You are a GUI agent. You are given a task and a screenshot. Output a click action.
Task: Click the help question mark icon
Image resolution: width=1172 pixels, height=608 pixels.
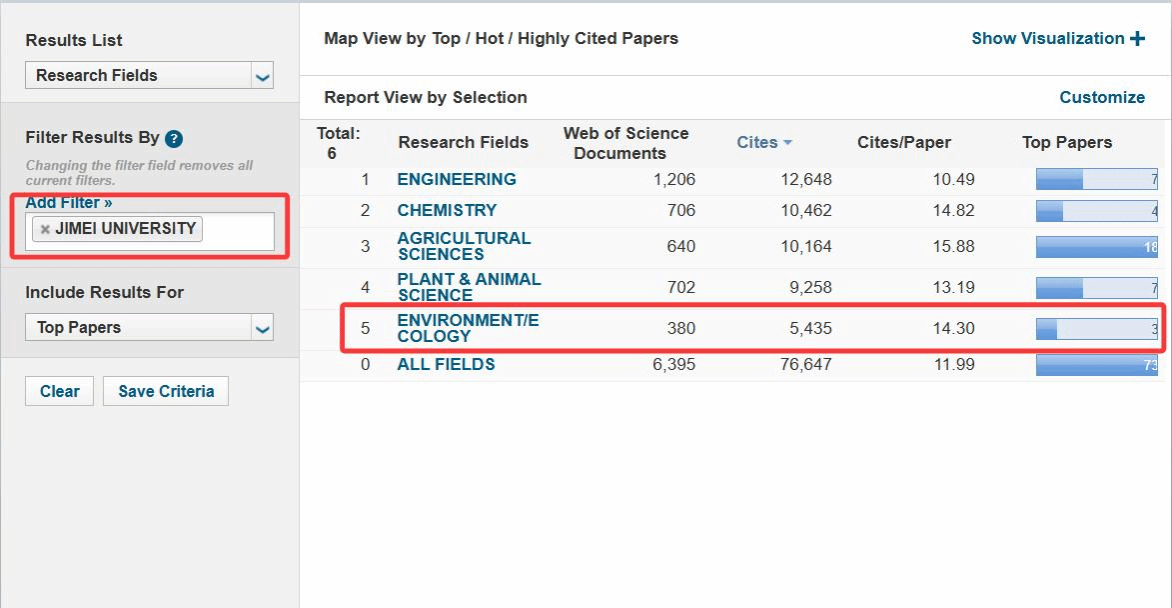174,139
